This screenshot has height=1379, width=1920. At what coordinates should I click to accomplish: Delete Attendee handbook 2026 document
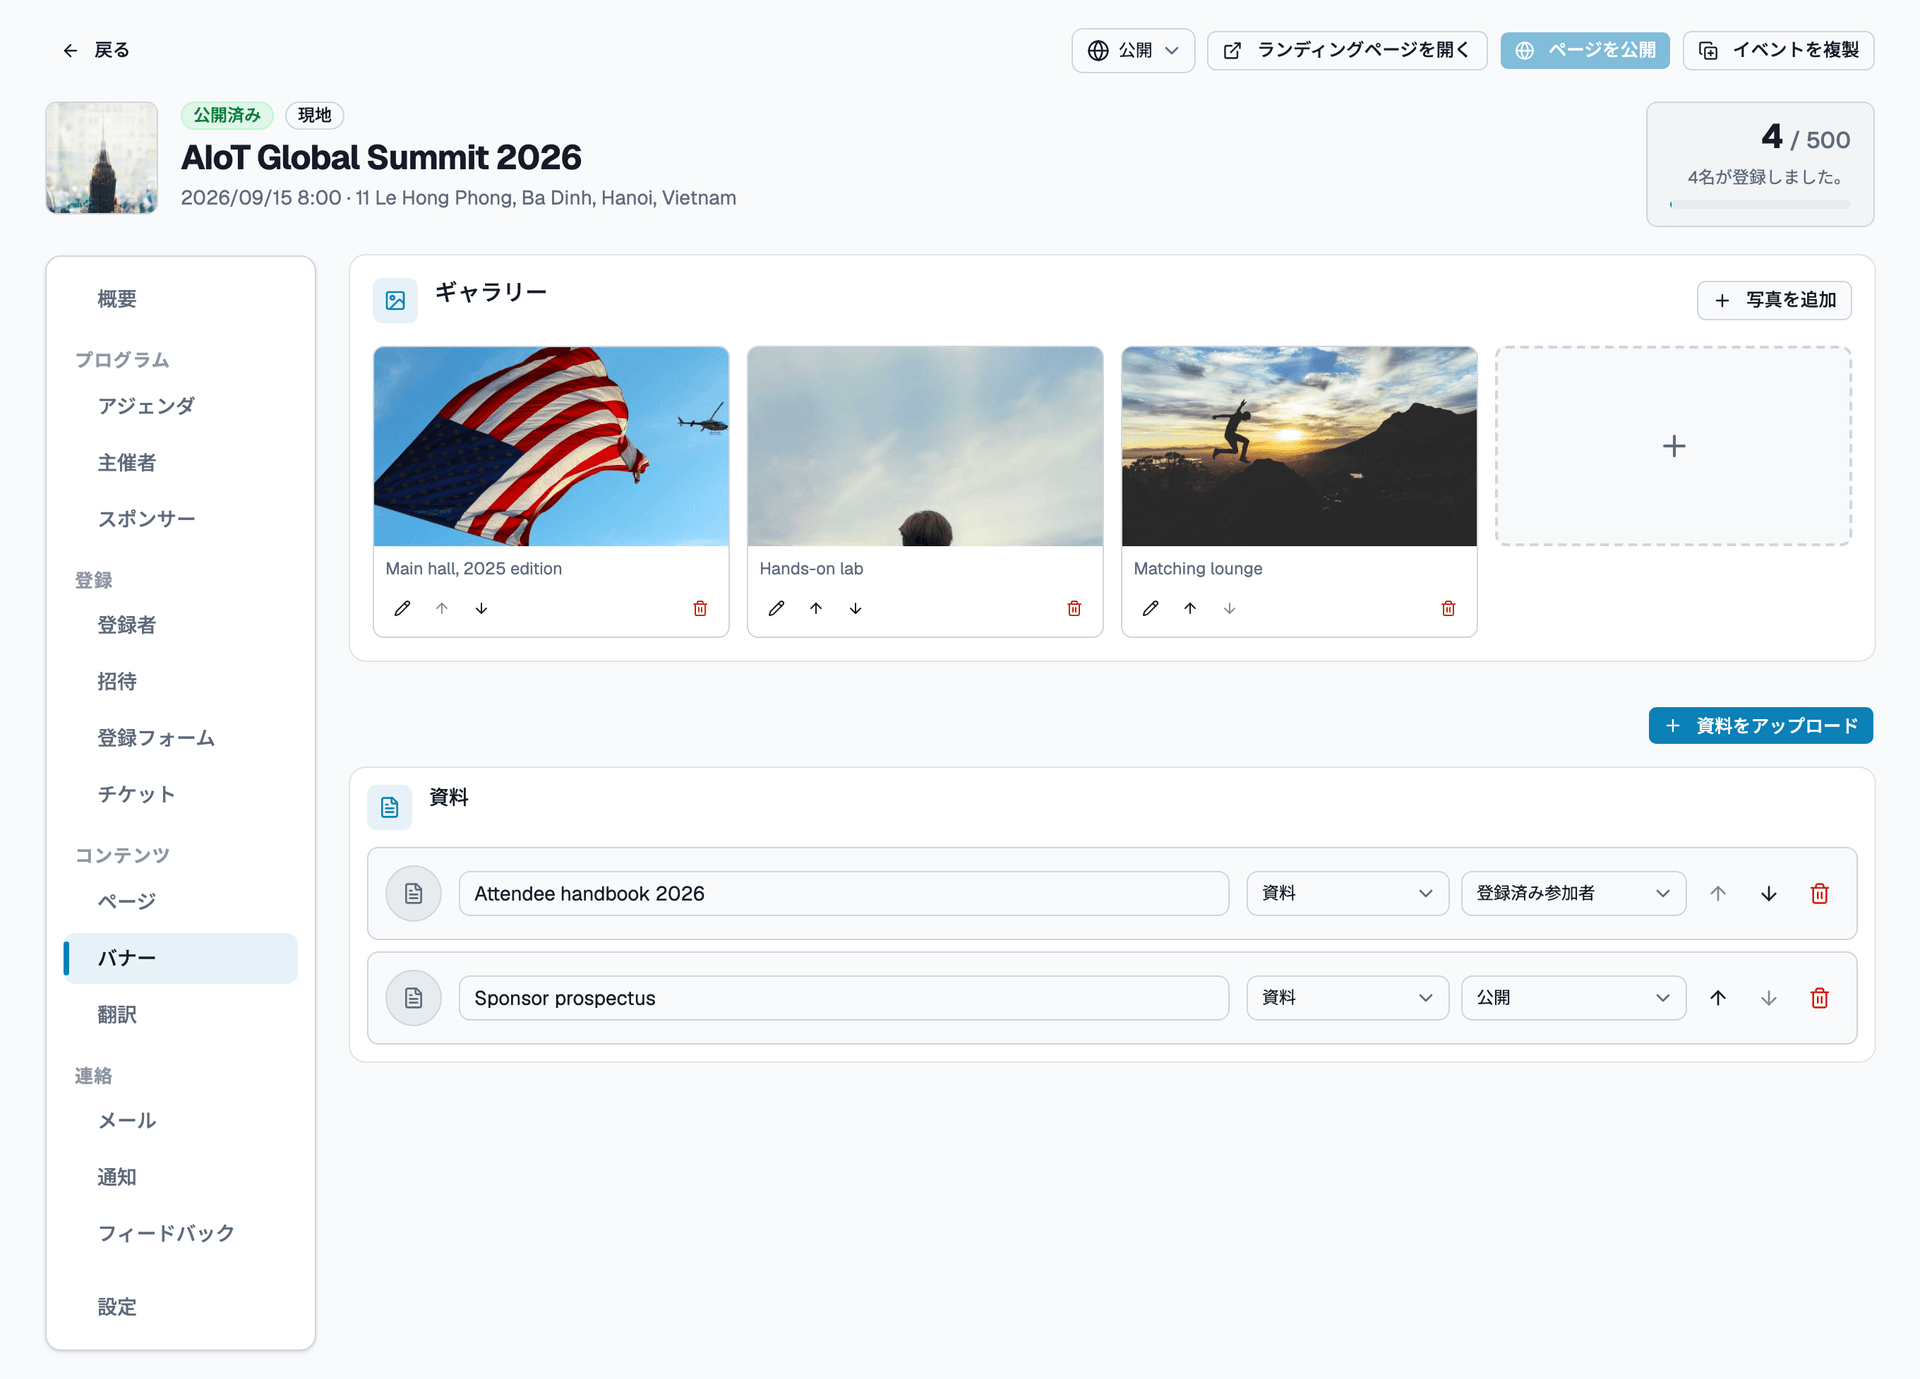(1820, 893)
